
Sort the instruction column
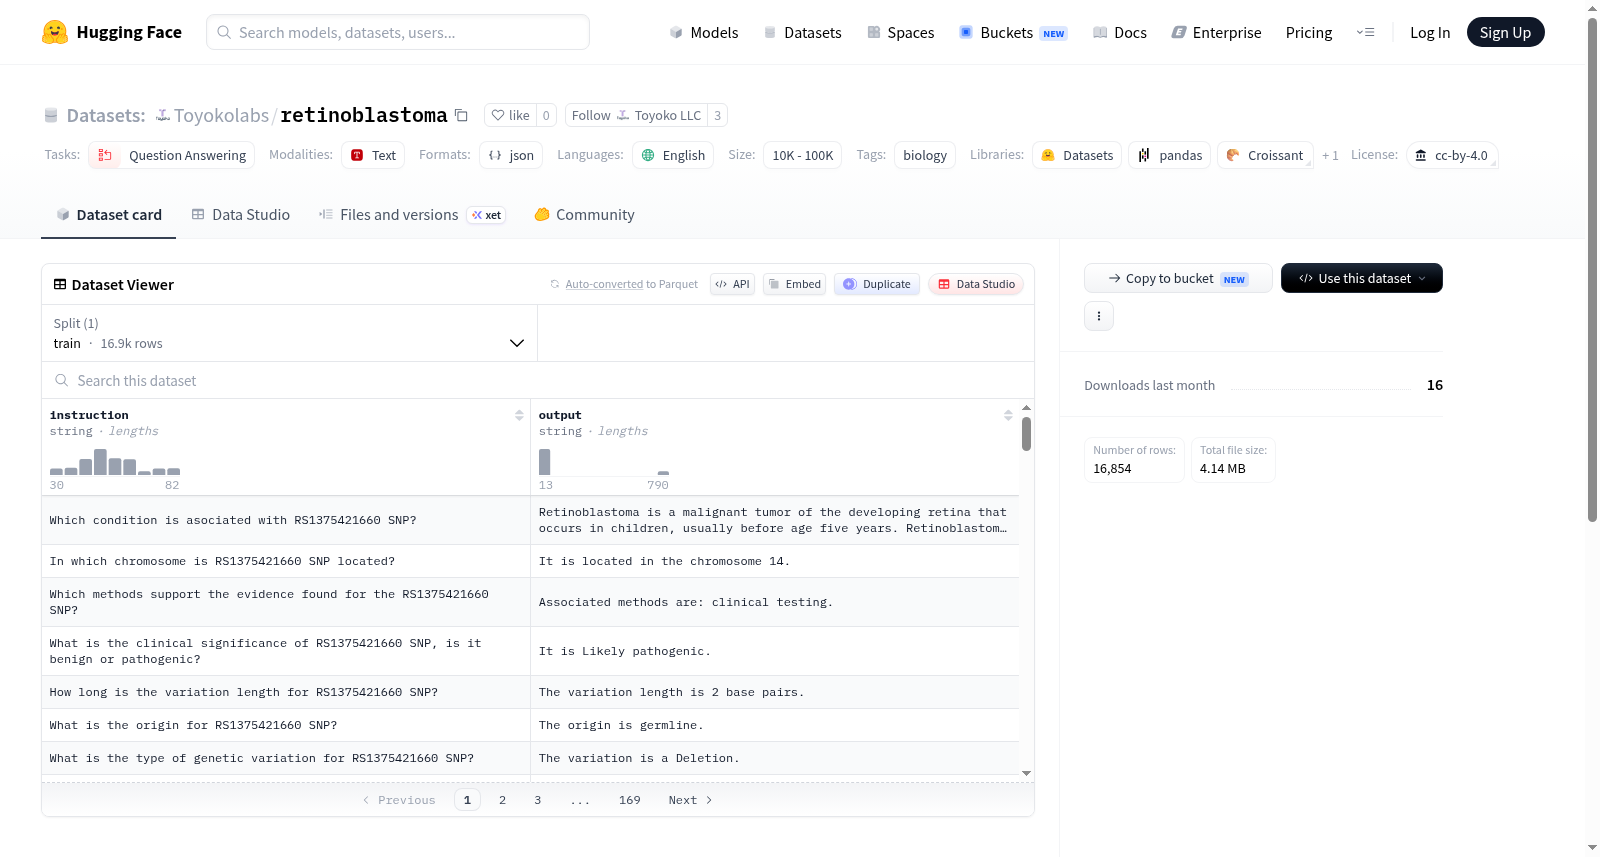coord(519,415)
